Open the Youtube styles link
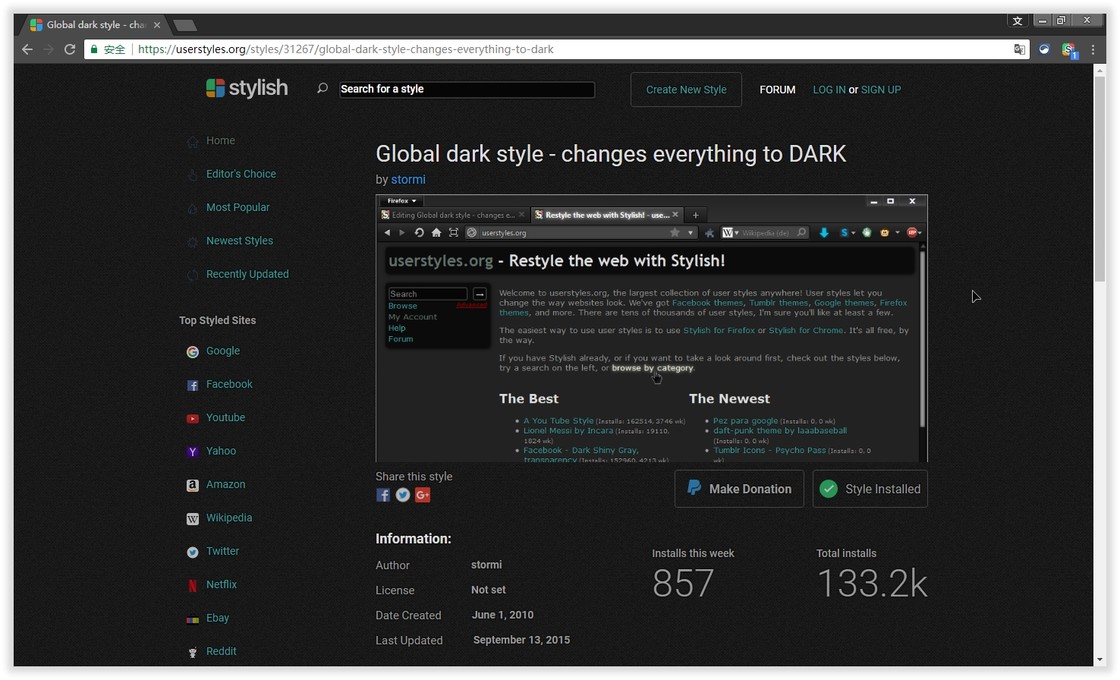Screen dimensions: 1120x680 pyautogui.click(x=226, y=418)
